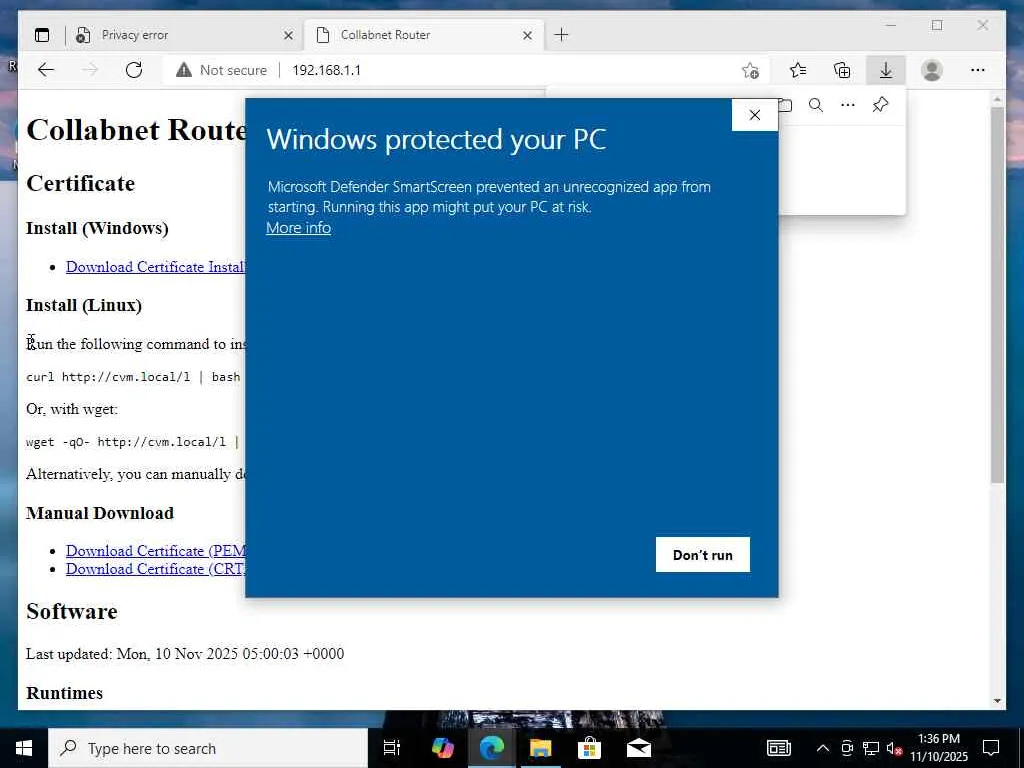The height and width of the screenshot is (768, 1024).
Task: Open Download Certificate Installer link
Action: tap(155, 266)
